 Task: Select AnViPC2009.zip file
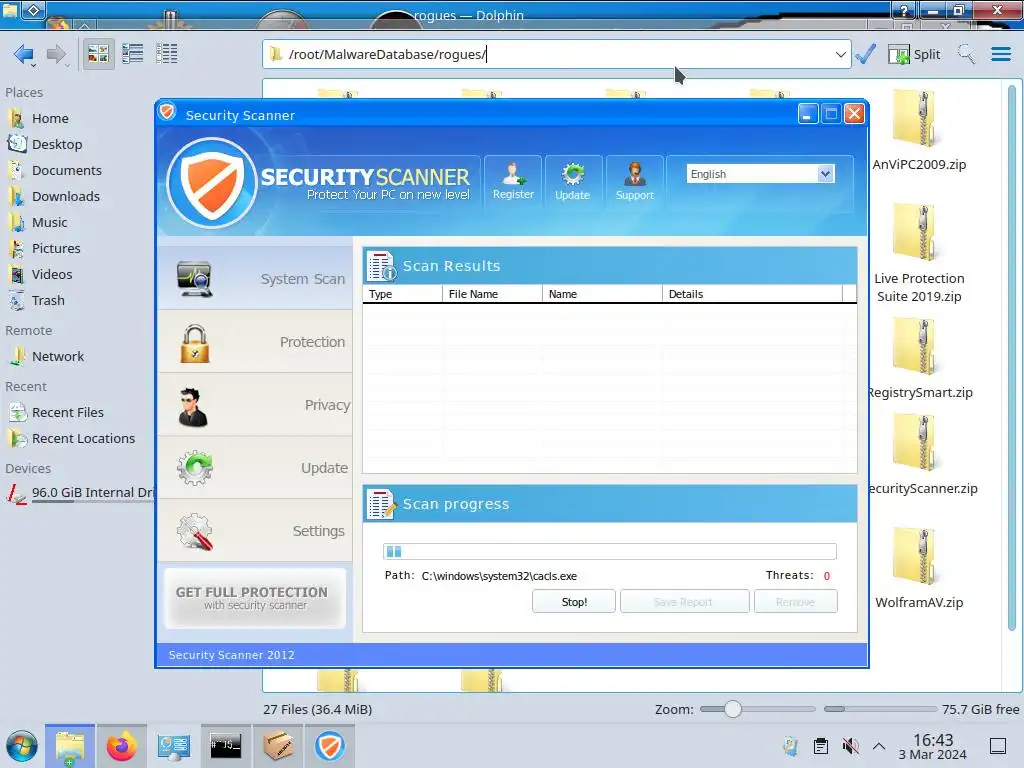click(919, 131)
